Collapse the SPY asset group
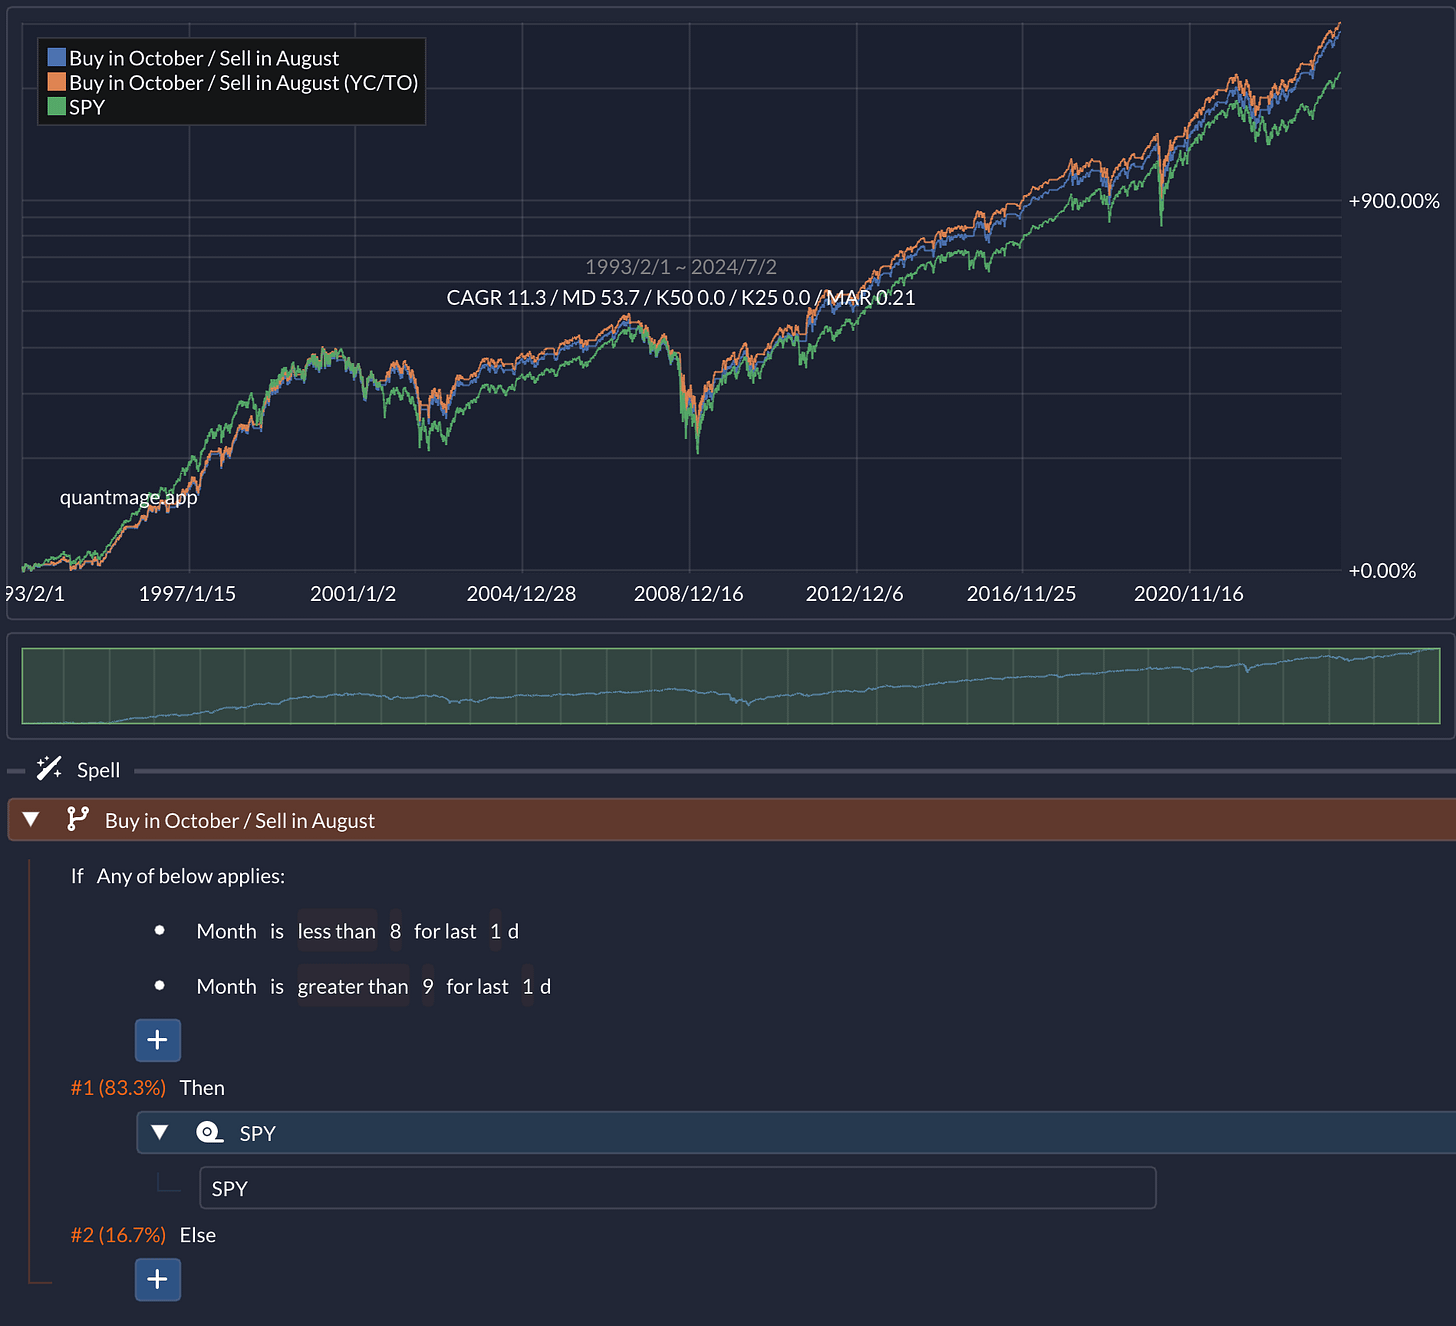Screen dimensions: 1456x1326 tap(159, 1132)
